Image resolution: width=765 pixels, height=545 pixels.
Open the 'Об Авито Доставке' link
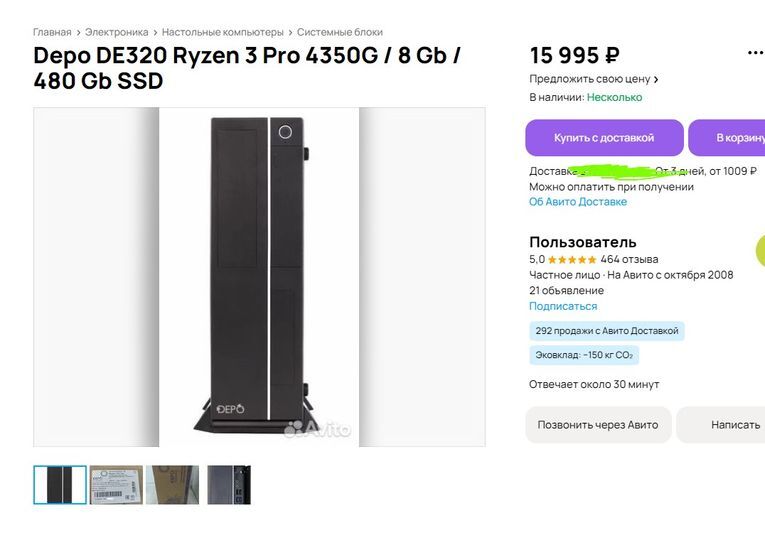point(577,202)
